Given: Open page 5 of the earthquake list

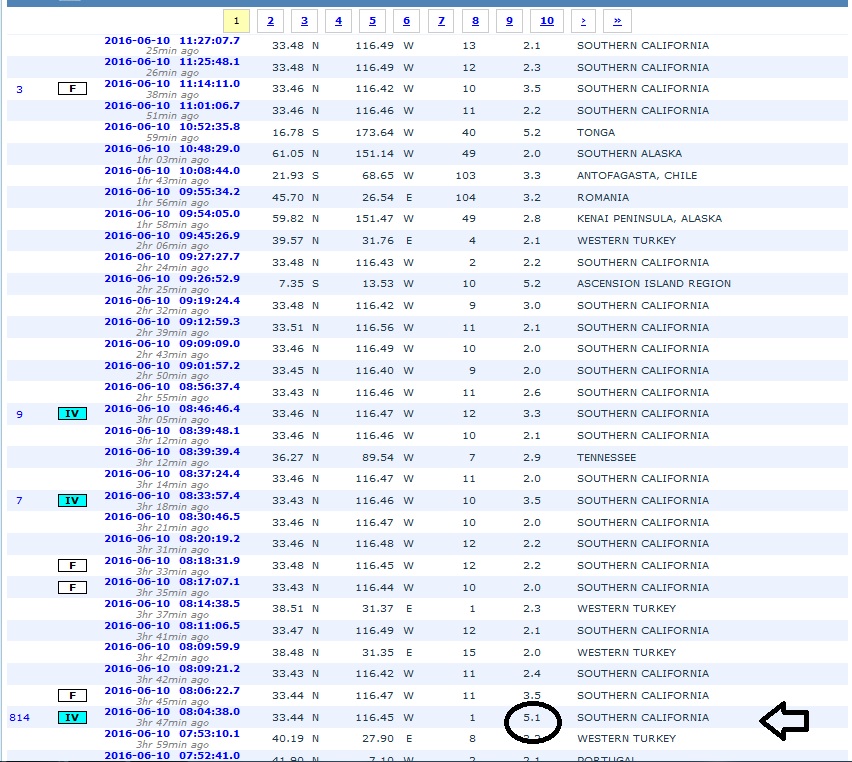Looking at the screenshot, I should click(372, 21).
